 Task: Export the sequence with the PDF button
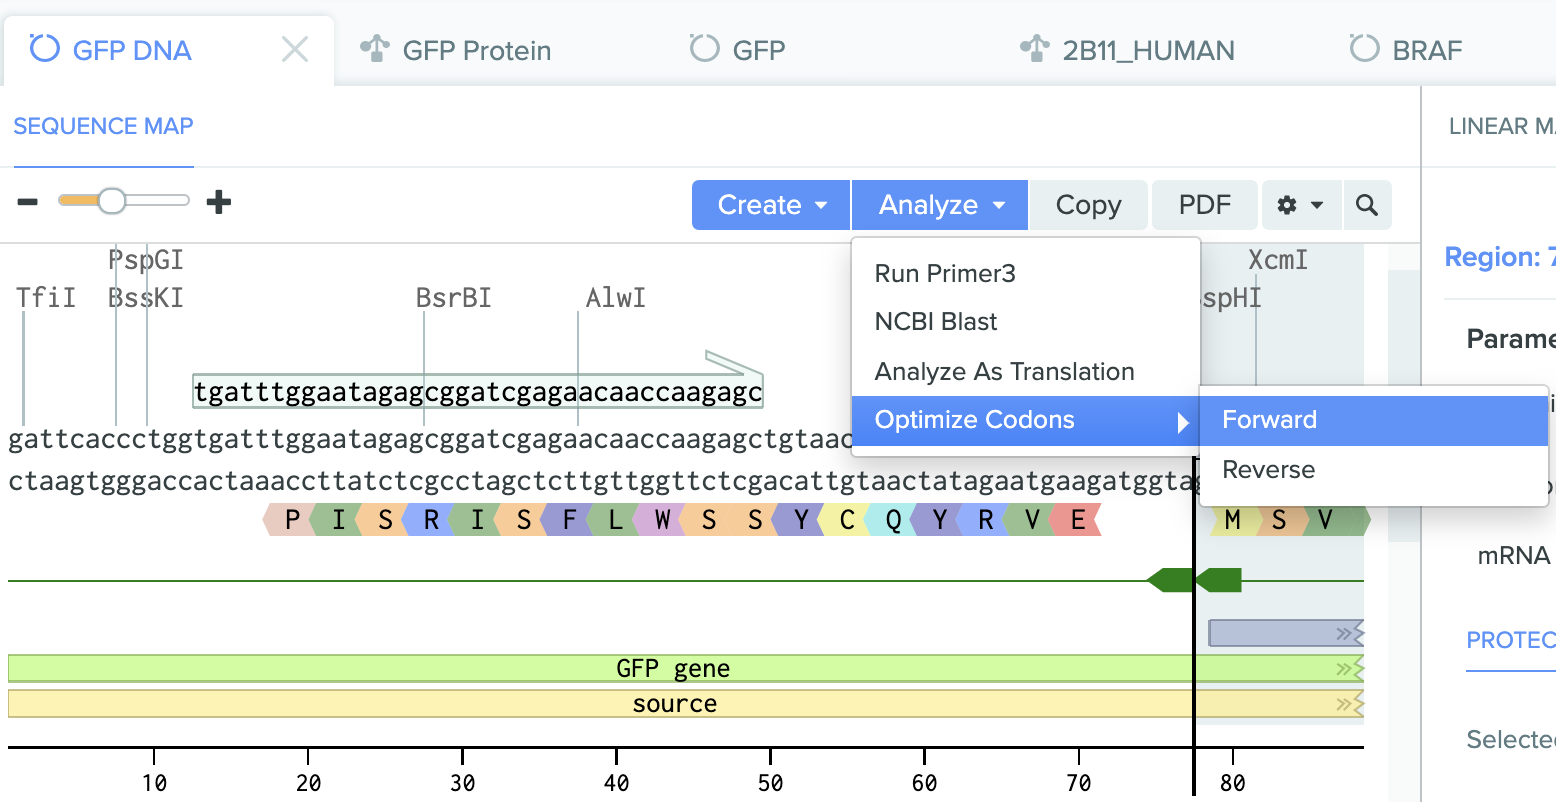point(1205,205)
